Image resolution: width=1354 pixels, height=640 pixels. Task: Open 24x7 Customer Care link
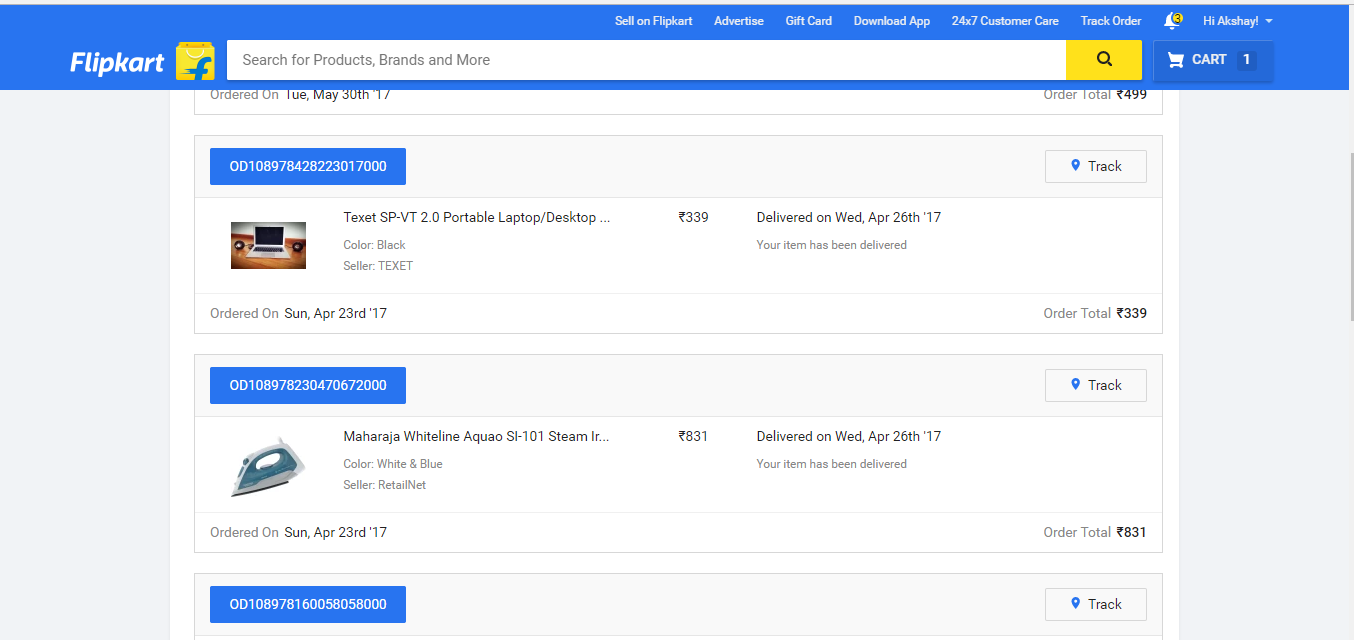[x=1005, y=21]
